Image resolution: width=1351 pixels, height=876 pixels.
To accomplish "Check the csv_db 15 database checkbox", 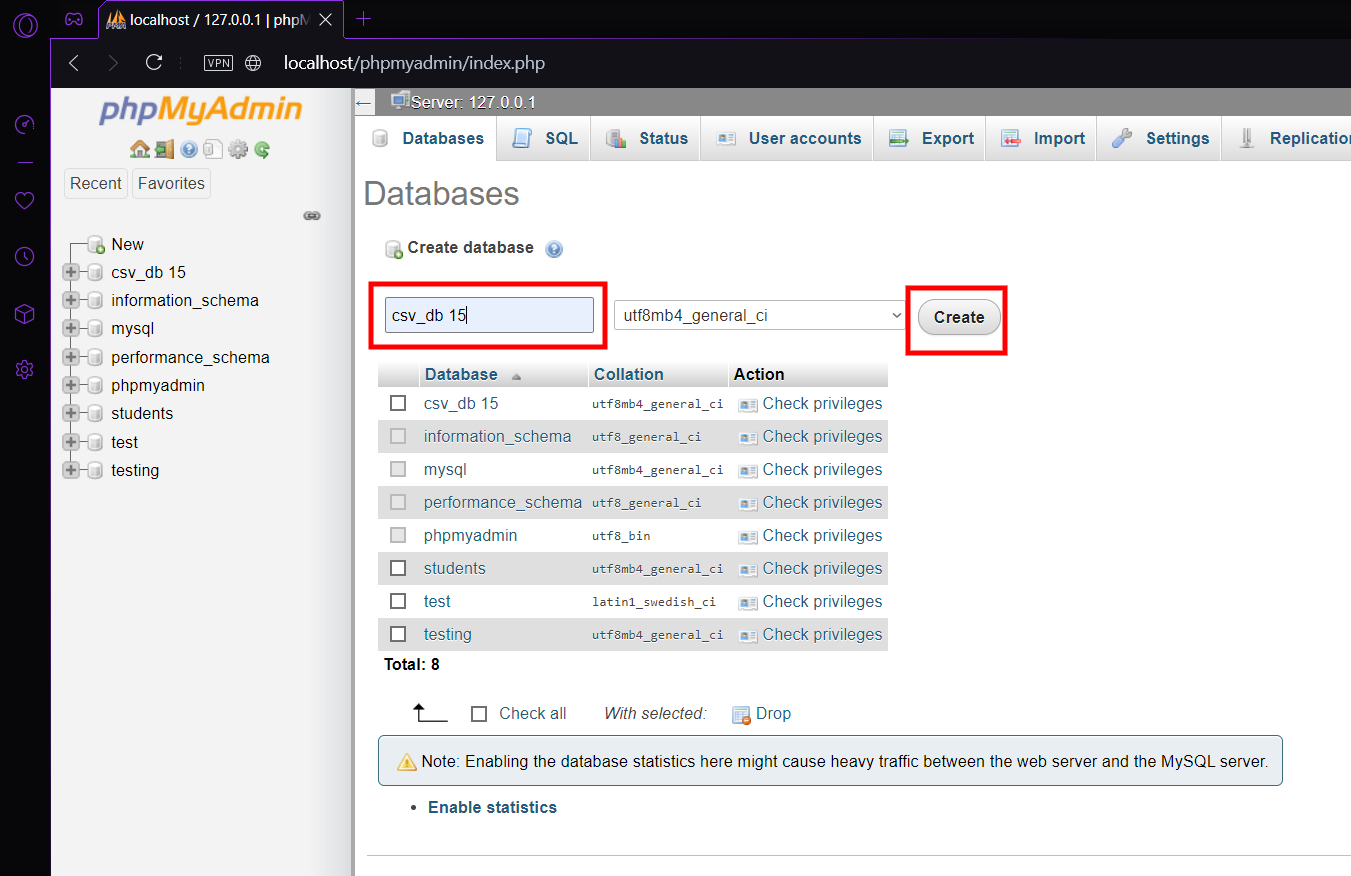I will pyautogui.click(x=398, y=403).
